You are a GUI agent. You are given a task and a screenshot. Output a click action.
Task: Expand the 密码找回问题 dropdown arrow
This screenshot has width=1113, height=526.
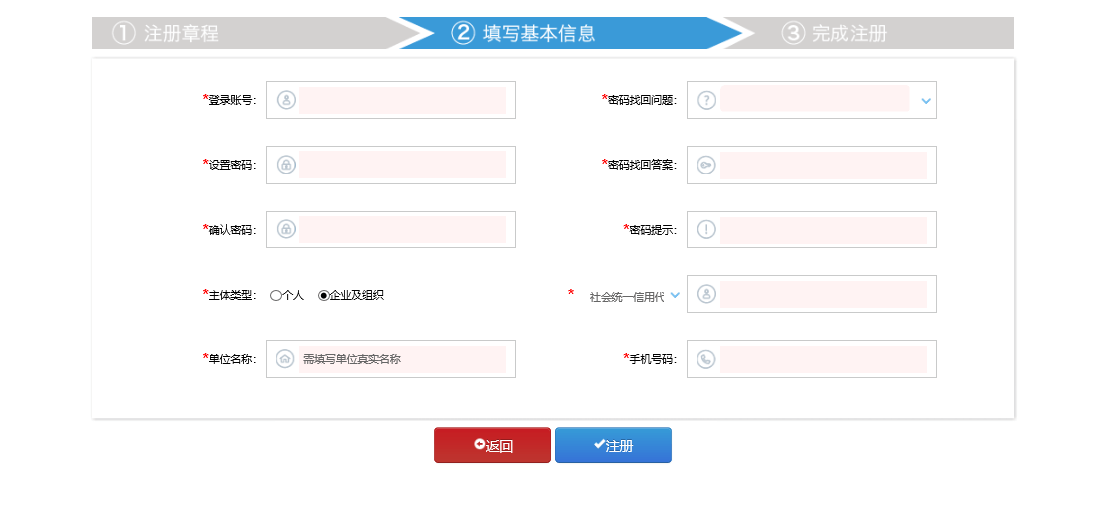(925, 101)
